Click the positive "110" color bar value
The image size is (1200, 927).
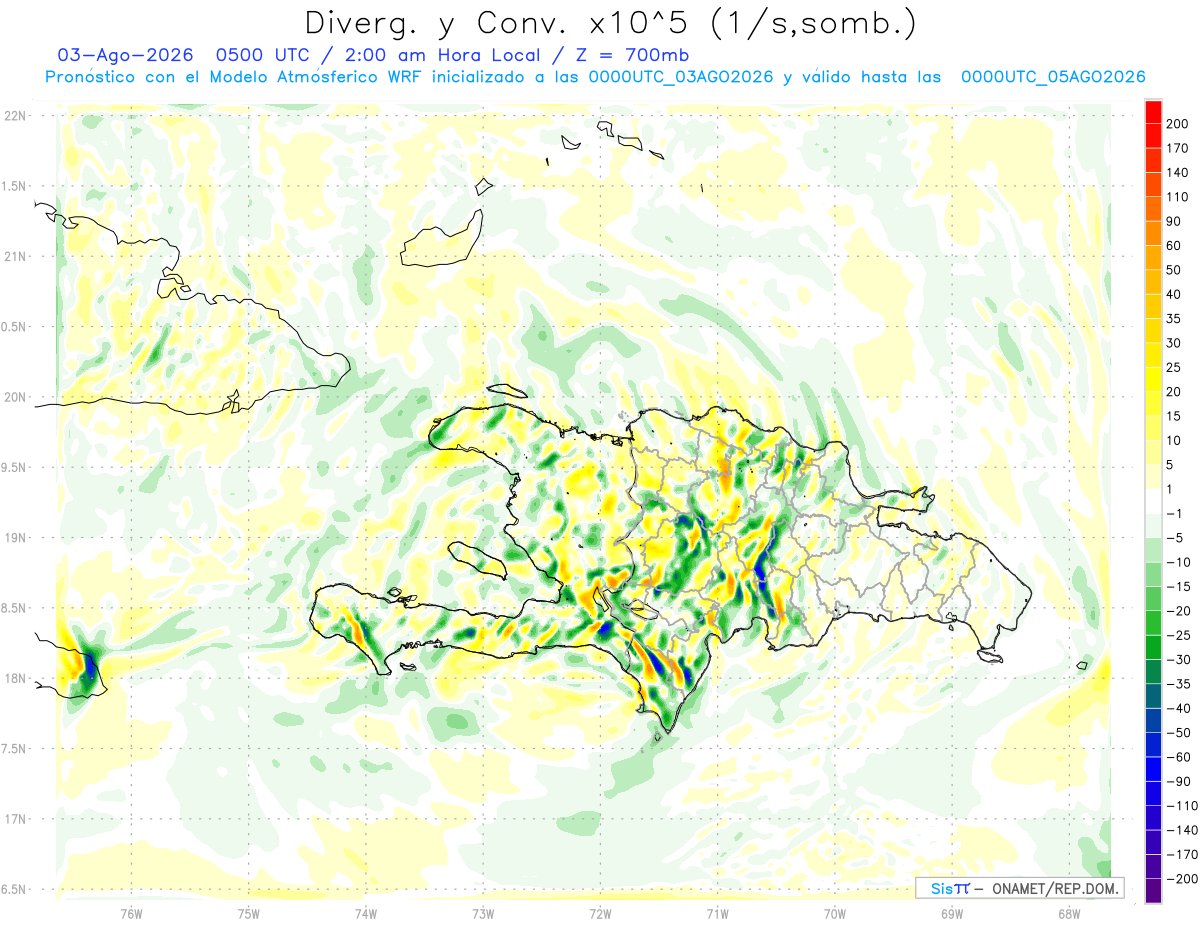pyautogui.click(x=1177, y=197)
